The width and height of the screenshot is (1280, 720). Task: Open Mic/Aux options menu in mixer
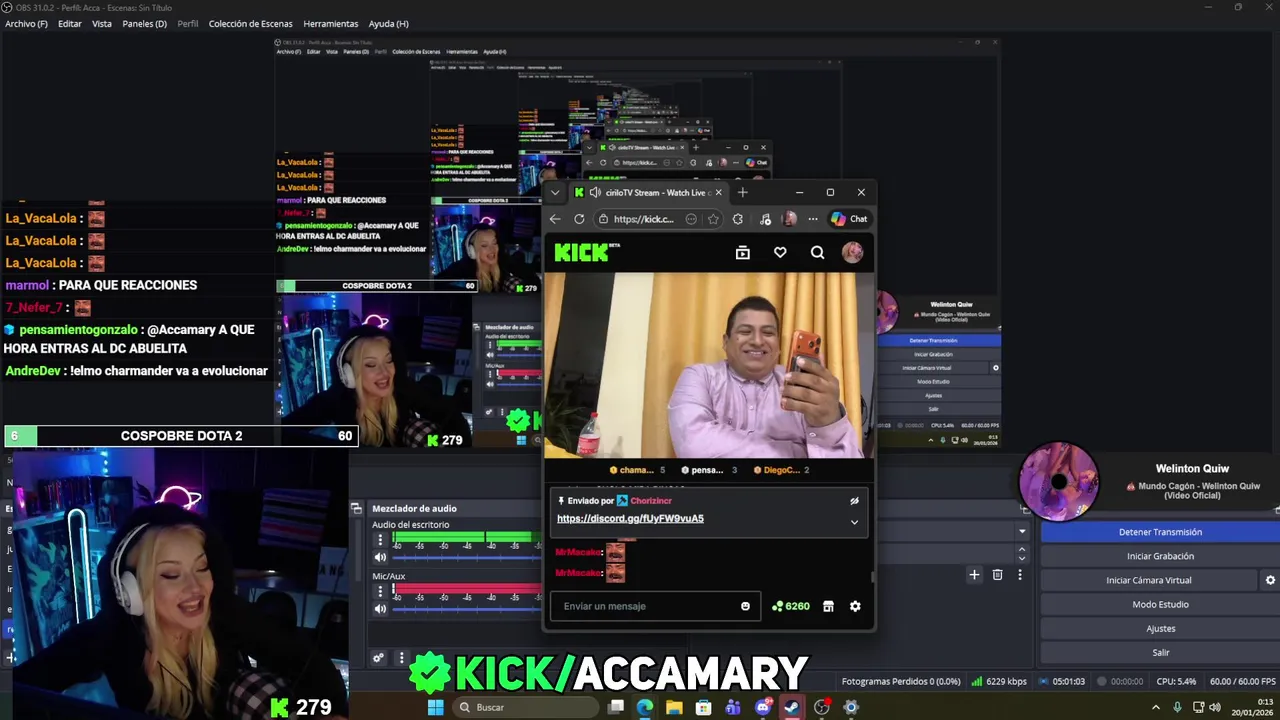[380, 592]
